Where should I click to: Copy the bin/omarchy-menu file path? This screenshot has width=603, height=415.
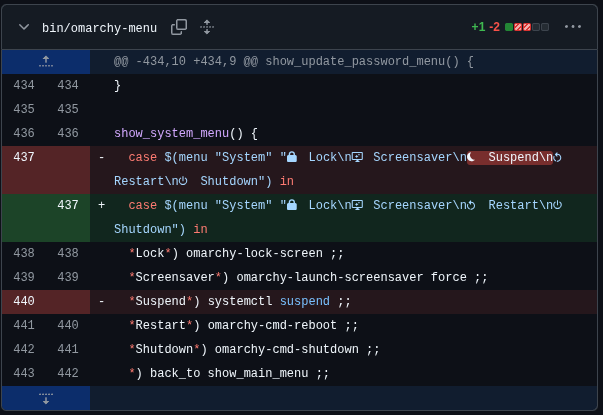click(179, 27)
